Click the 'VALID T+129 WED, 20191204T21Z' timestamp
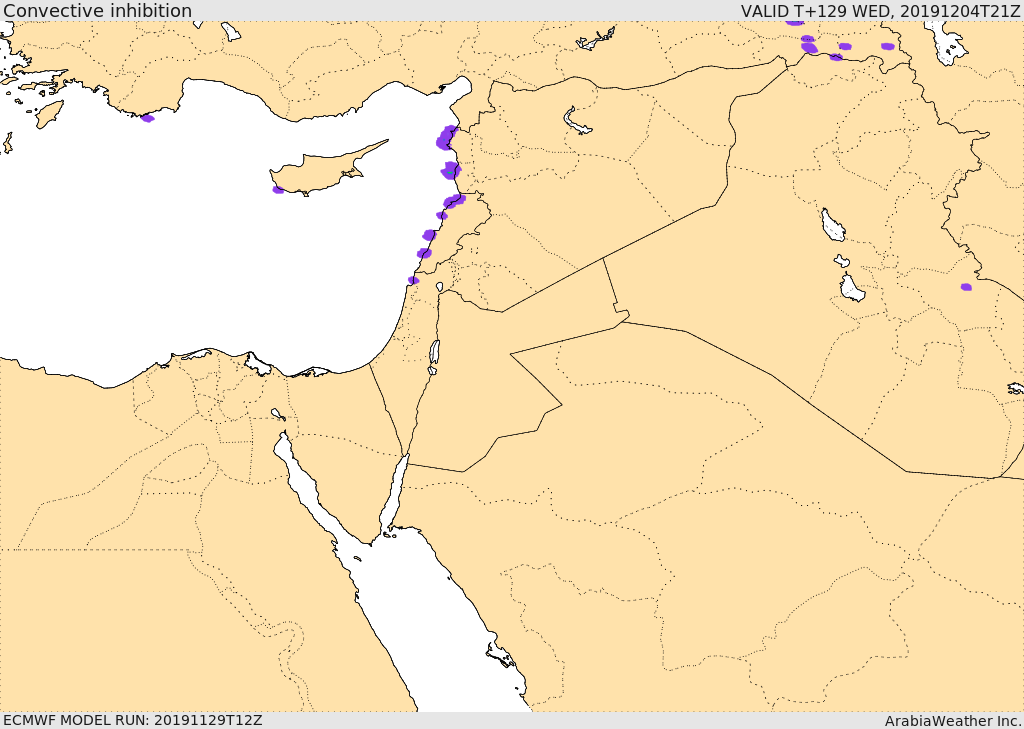This screenshot has height=729, width=1024. pyautogui.click(x=881, y=10)
